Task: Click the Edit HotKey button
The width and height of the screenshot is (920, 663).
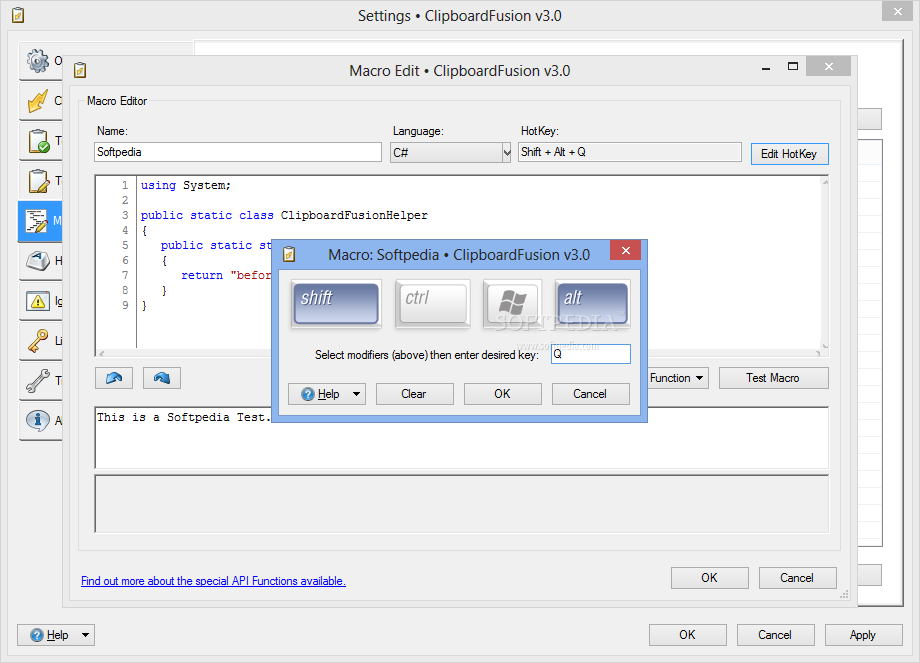Action: click(789, 154)
